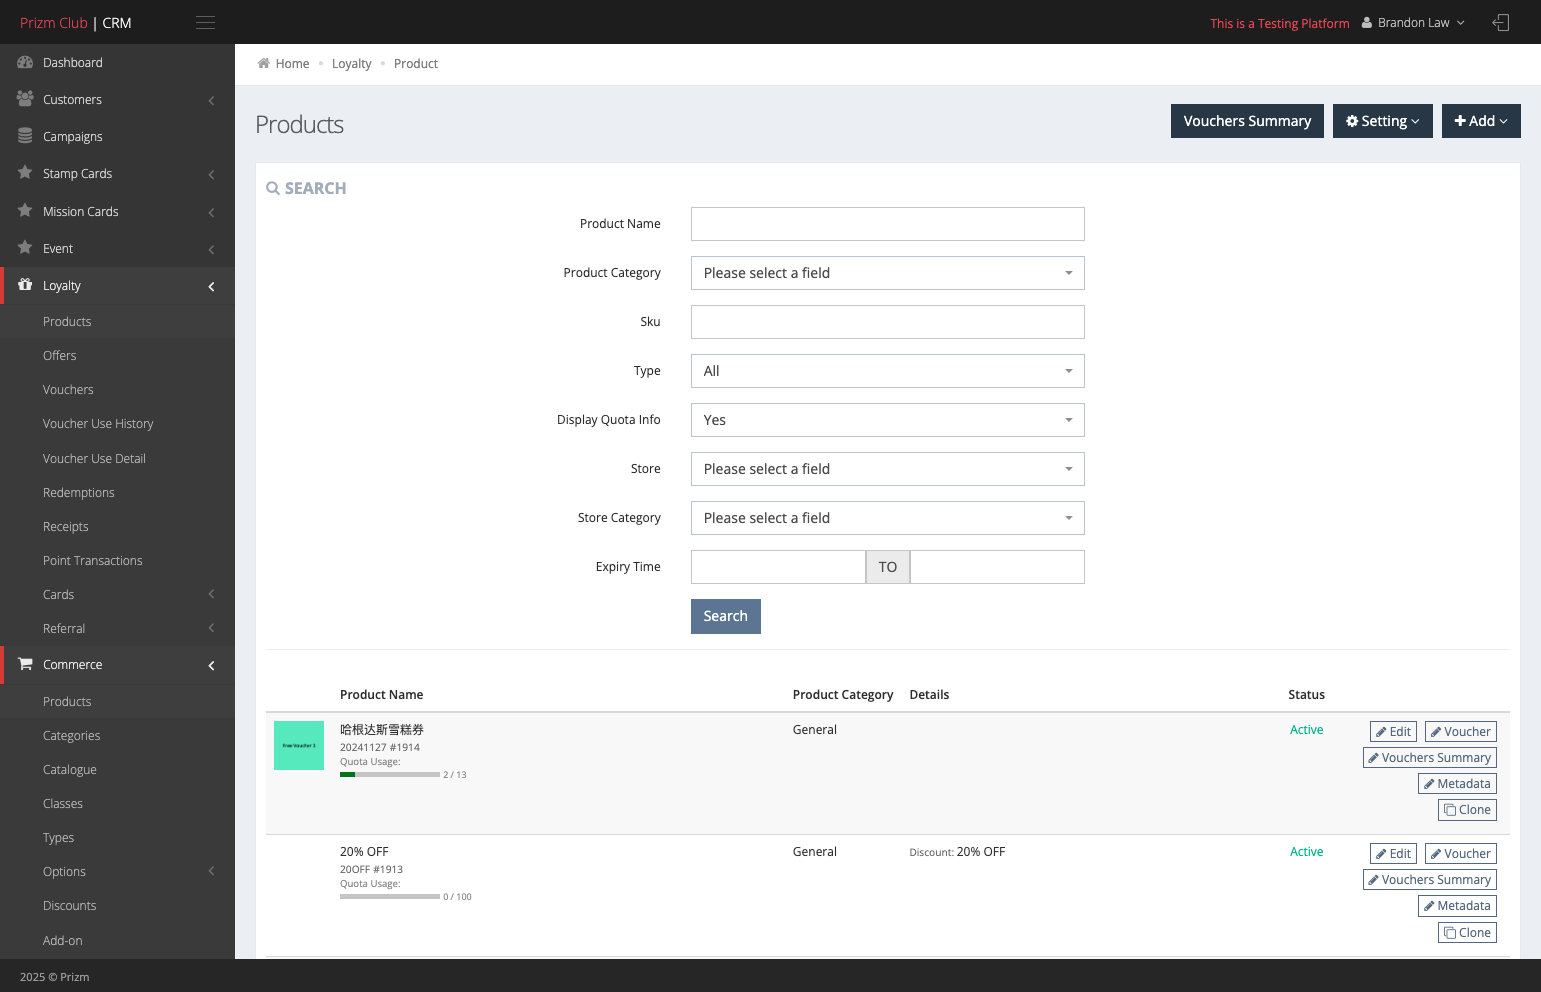Image resolution: width=1541 pixels, height=992 pixels.
Task: Click the logout icon in top bar
Action: pyautogui.click(x=1500, y=23)
